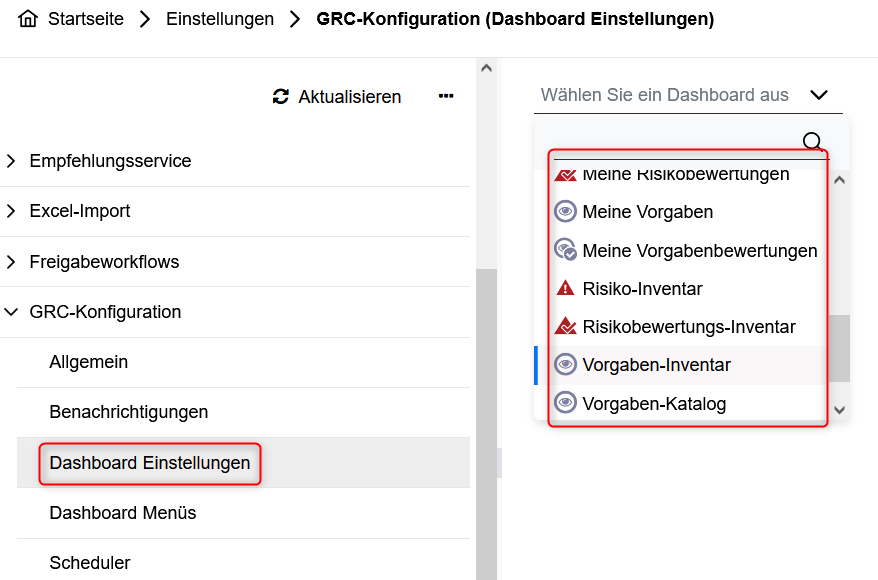Open the three-dot more options menu
878x580 pixels.
[x=446, y=96]
